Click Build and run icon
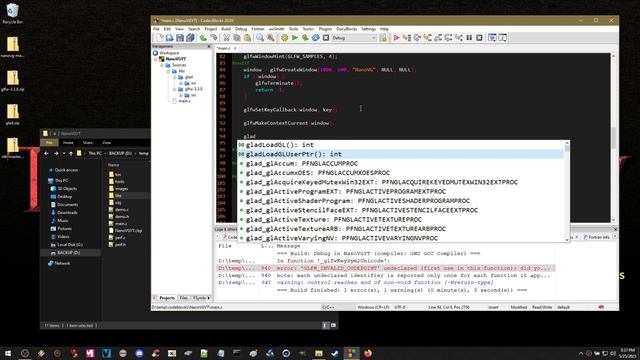 point(305,38)
